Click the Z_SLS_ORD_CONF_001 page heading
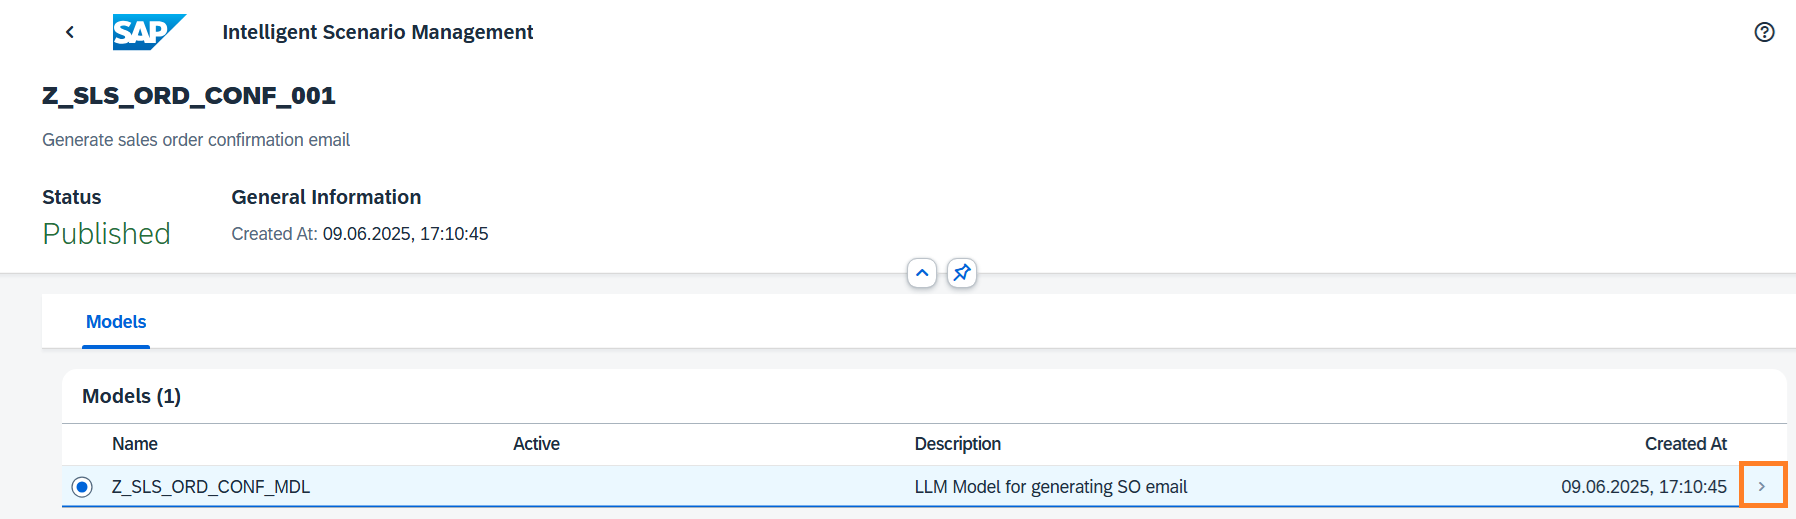 coord(189,96)
